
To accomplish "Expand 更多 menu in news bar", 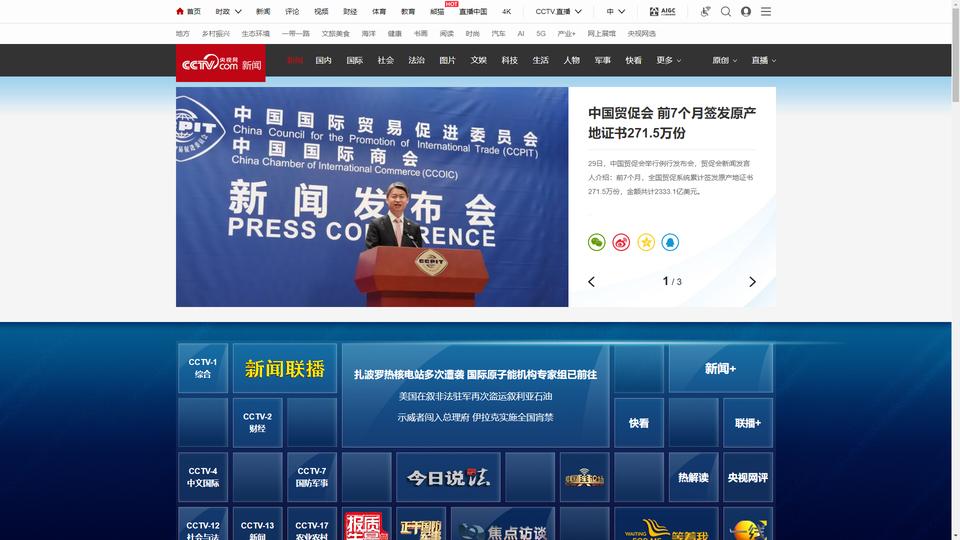I will click(669, 61).
